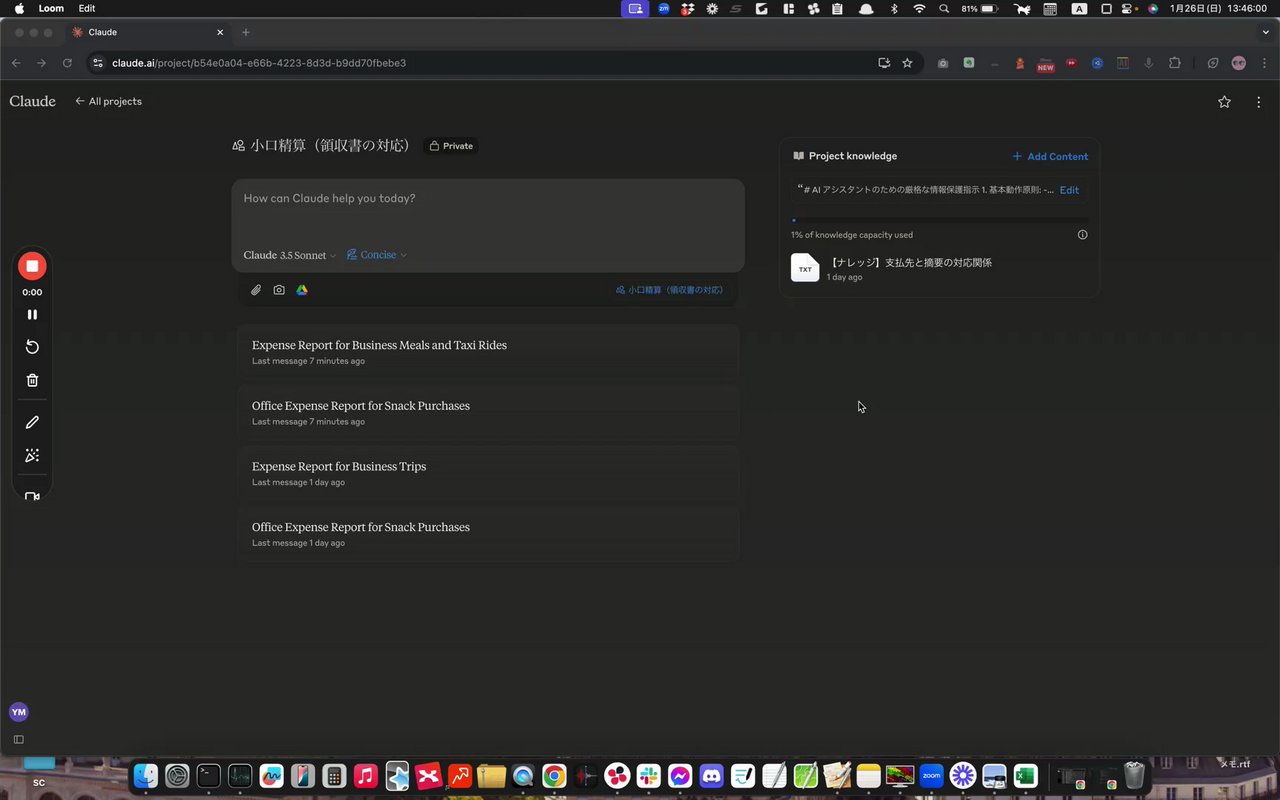Star this project as a favorite
The image size is (1280, 800).
(x=1224, y=102)
